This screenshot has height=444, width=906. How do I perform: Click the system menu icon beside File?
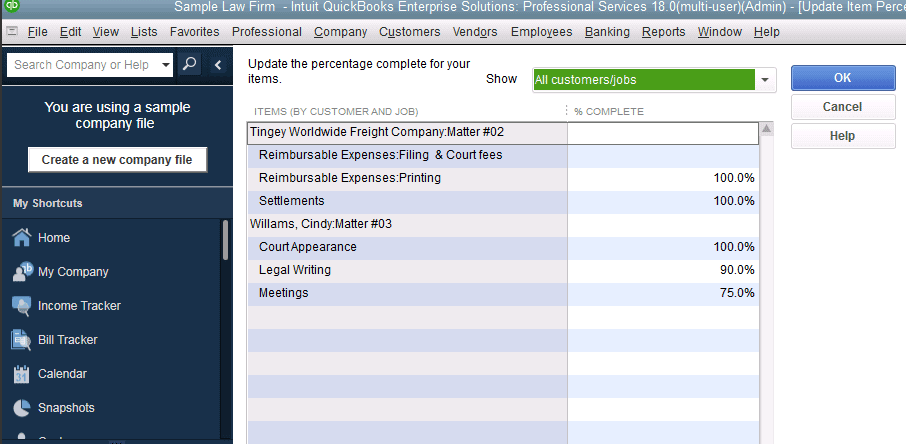tap(12, 31)
